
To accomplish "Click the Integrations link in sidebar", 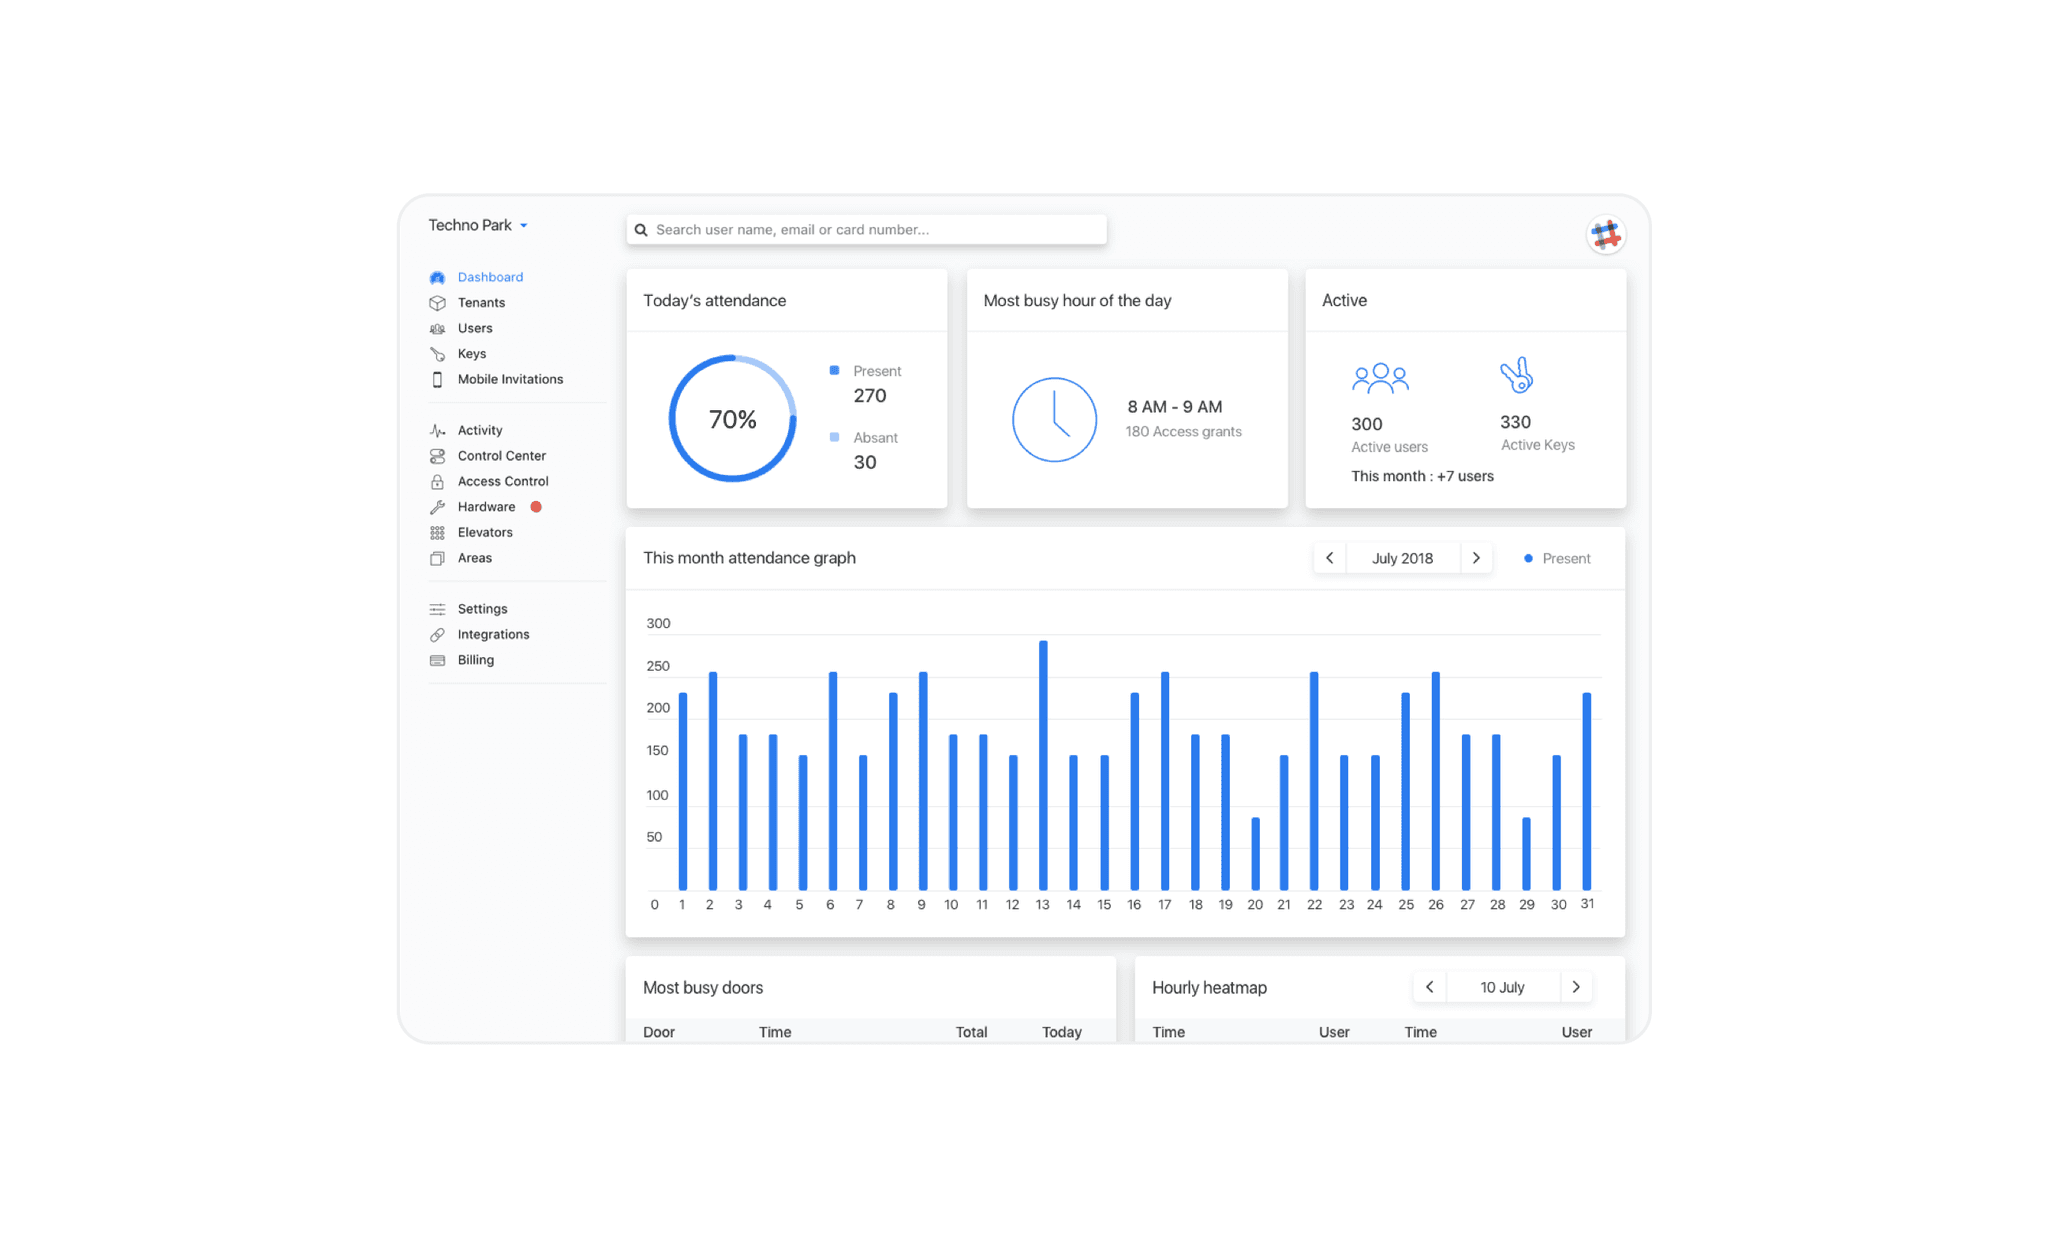I will pyautogui.click(x=493, y=635).
